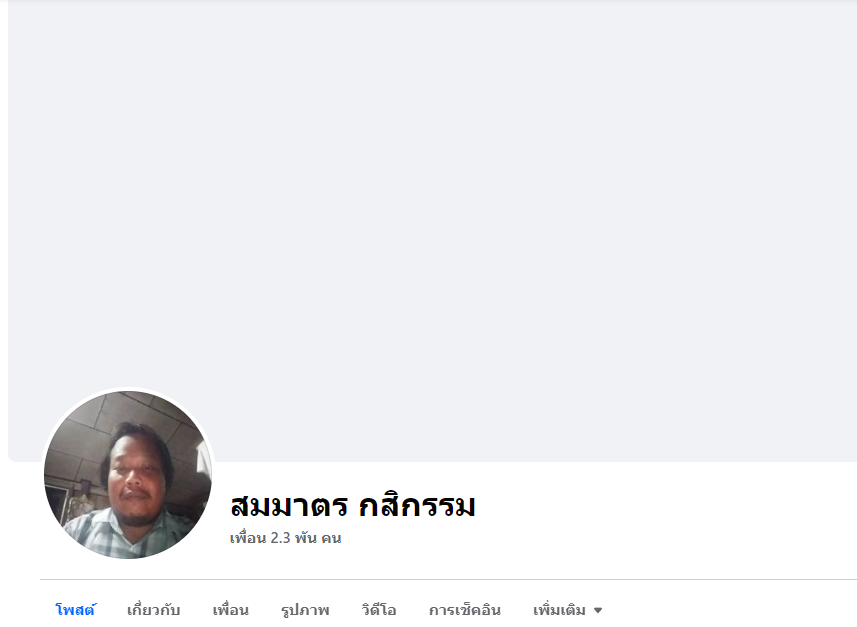This screenshot has width=857, height=627.
Task: Expand the เพิ่มเติม dropdown menu
Action: pyautogui.click(x=567, y=610)
